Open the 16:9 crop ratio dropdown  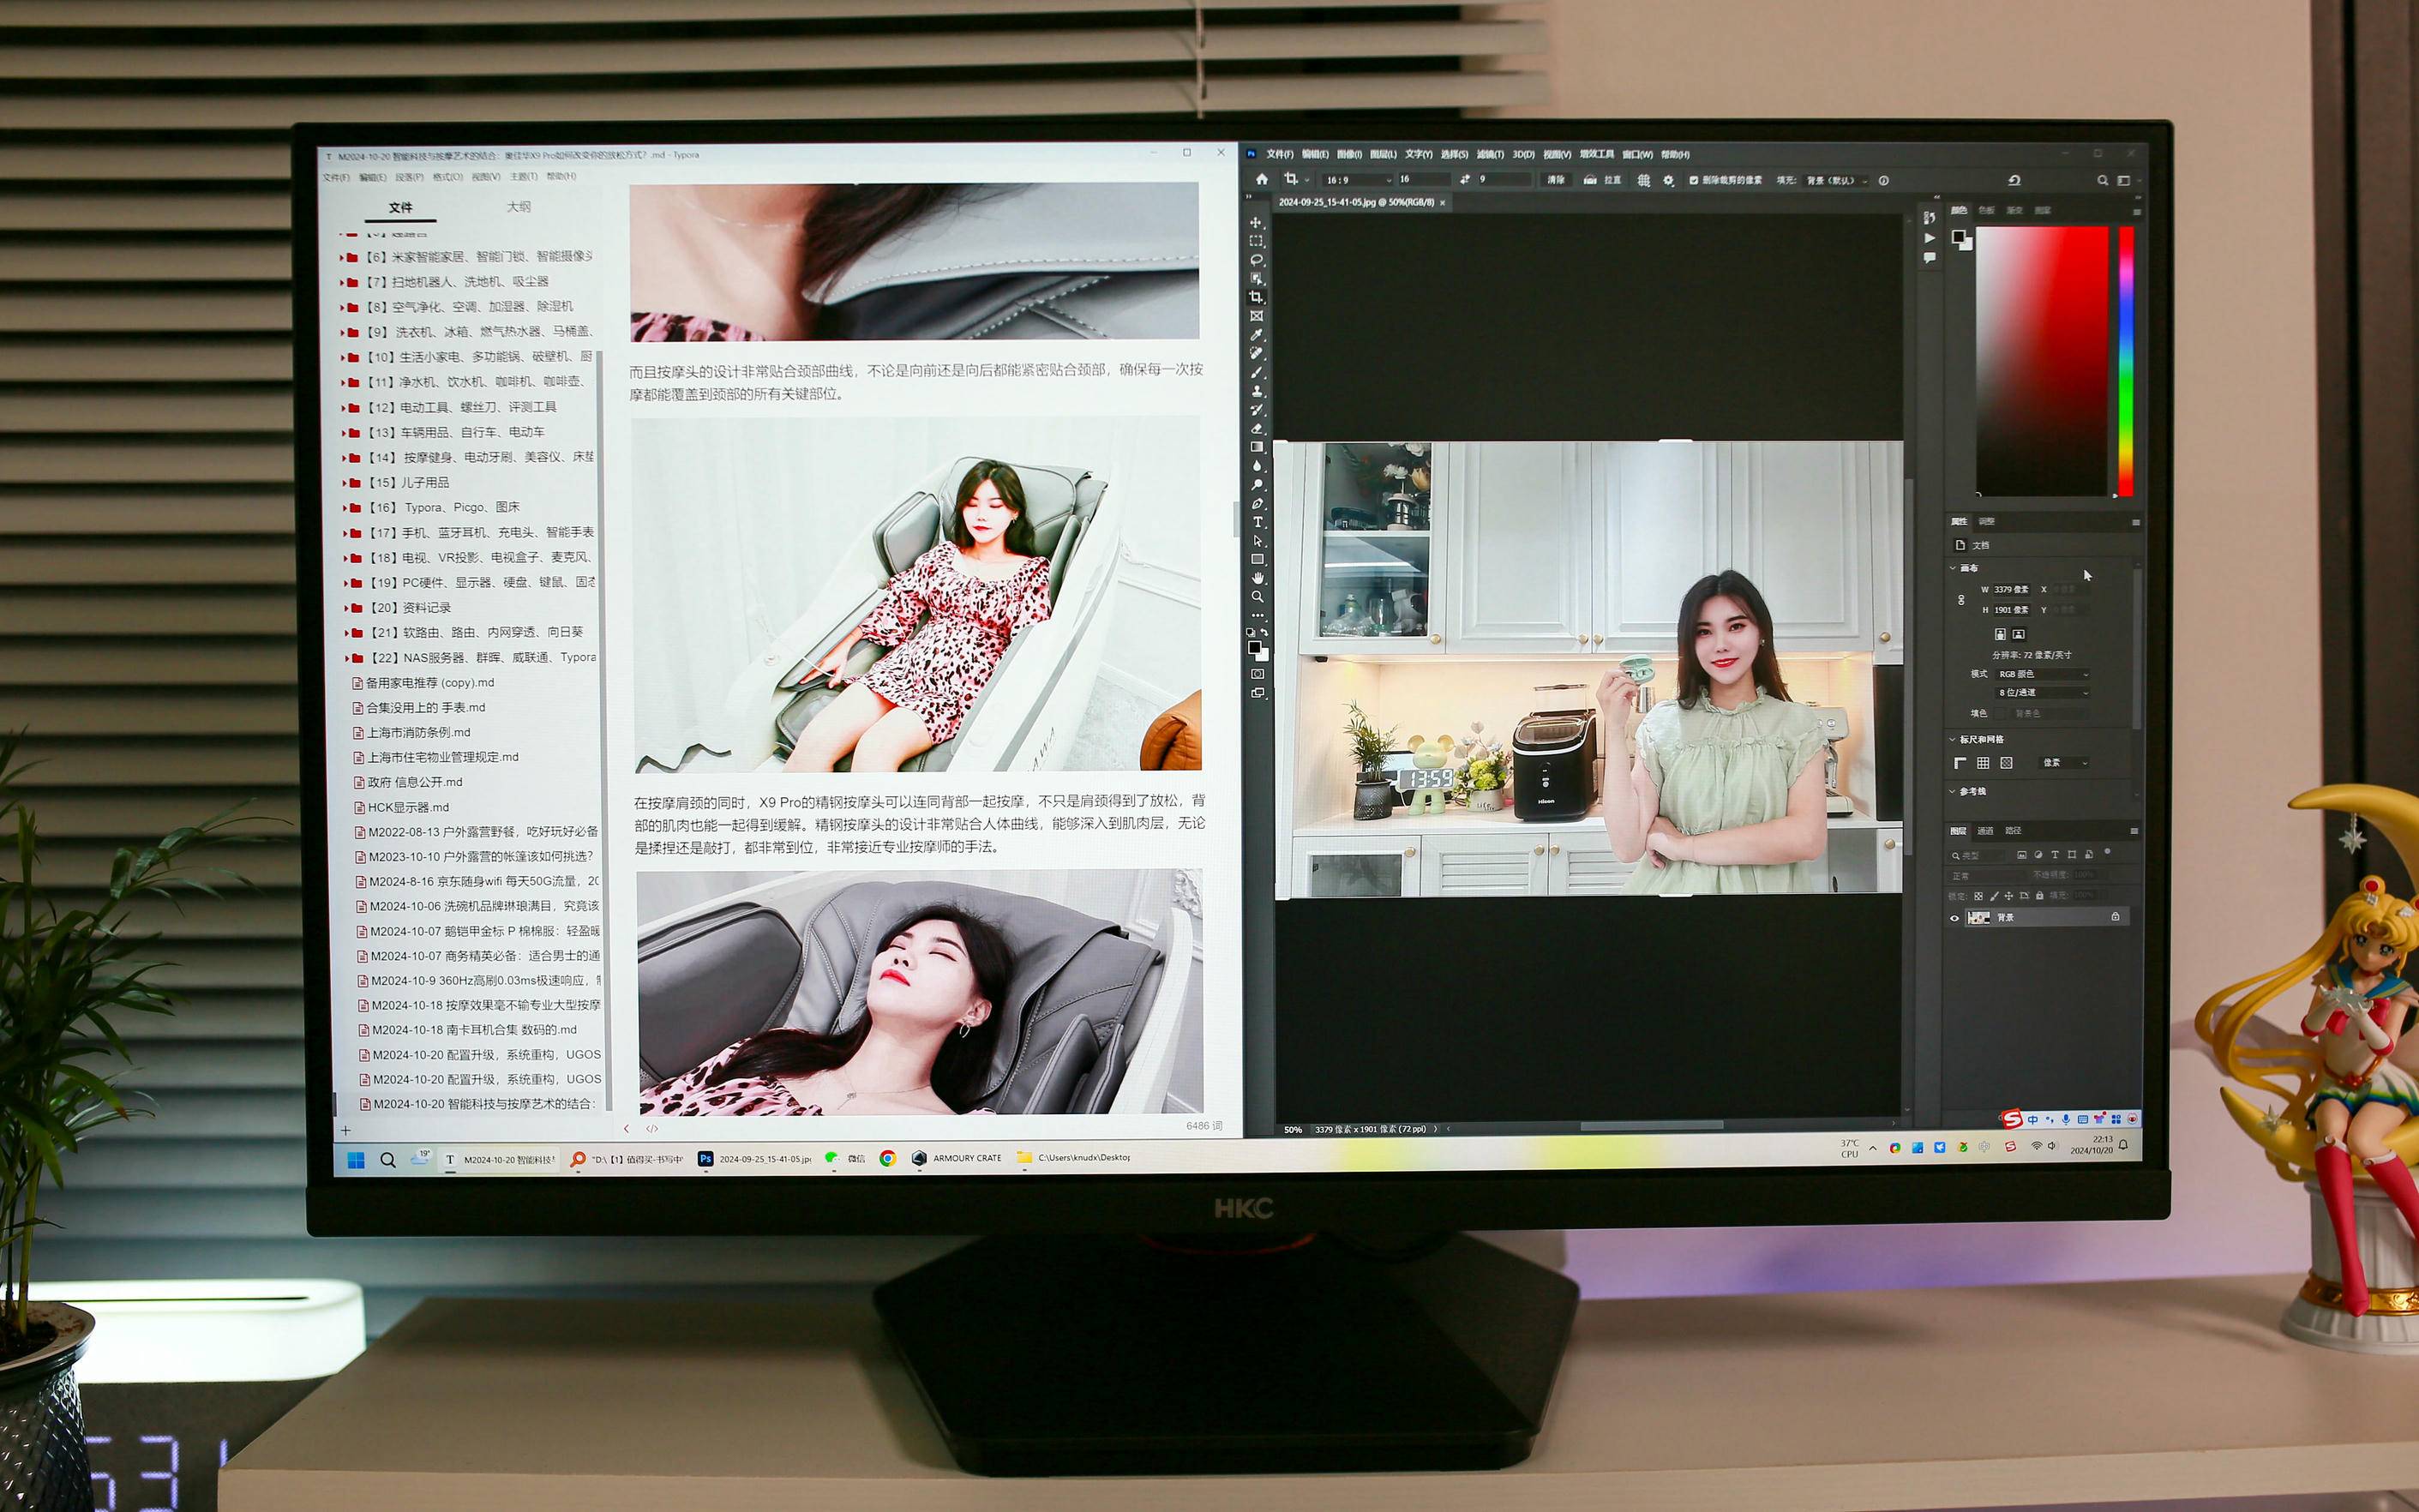(1358, 180)
